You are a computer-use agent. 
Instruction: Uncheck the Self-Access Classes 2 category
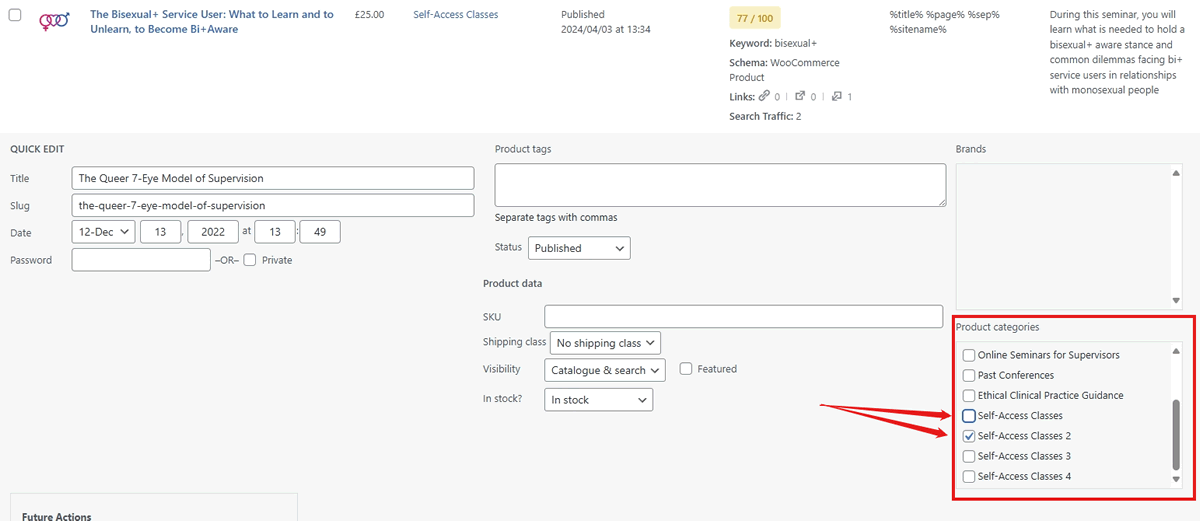click(x=968, y=436)
